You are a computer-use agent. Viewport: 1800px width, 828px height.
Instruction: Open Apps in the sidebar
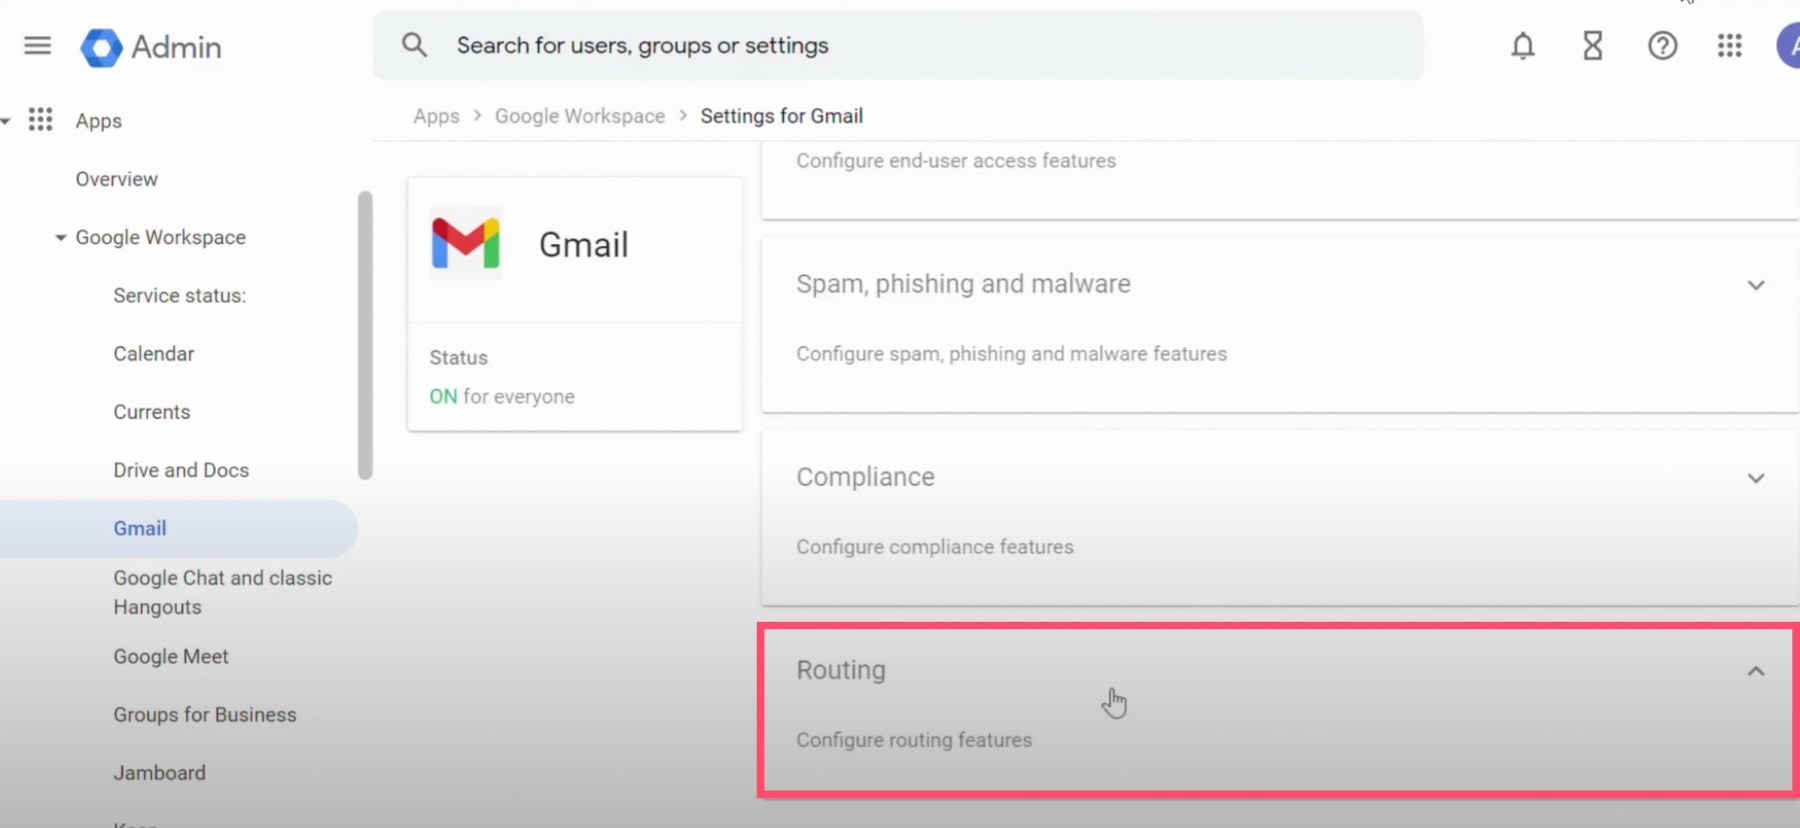[x=98, y=121]
